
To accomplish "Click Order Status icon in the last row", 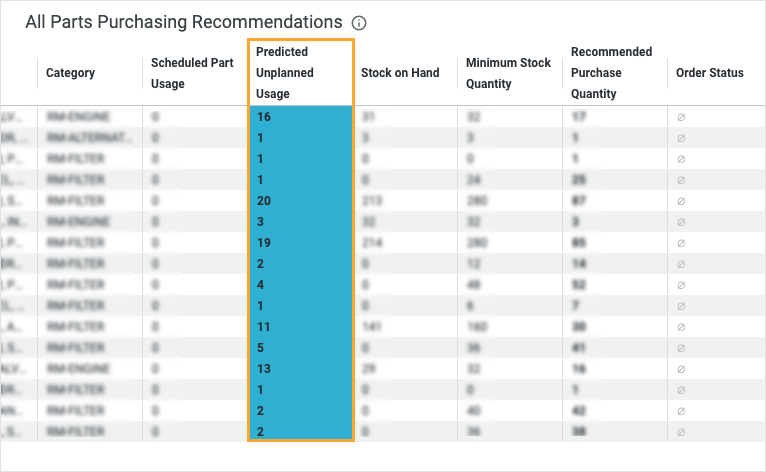I will coord(681,432).
